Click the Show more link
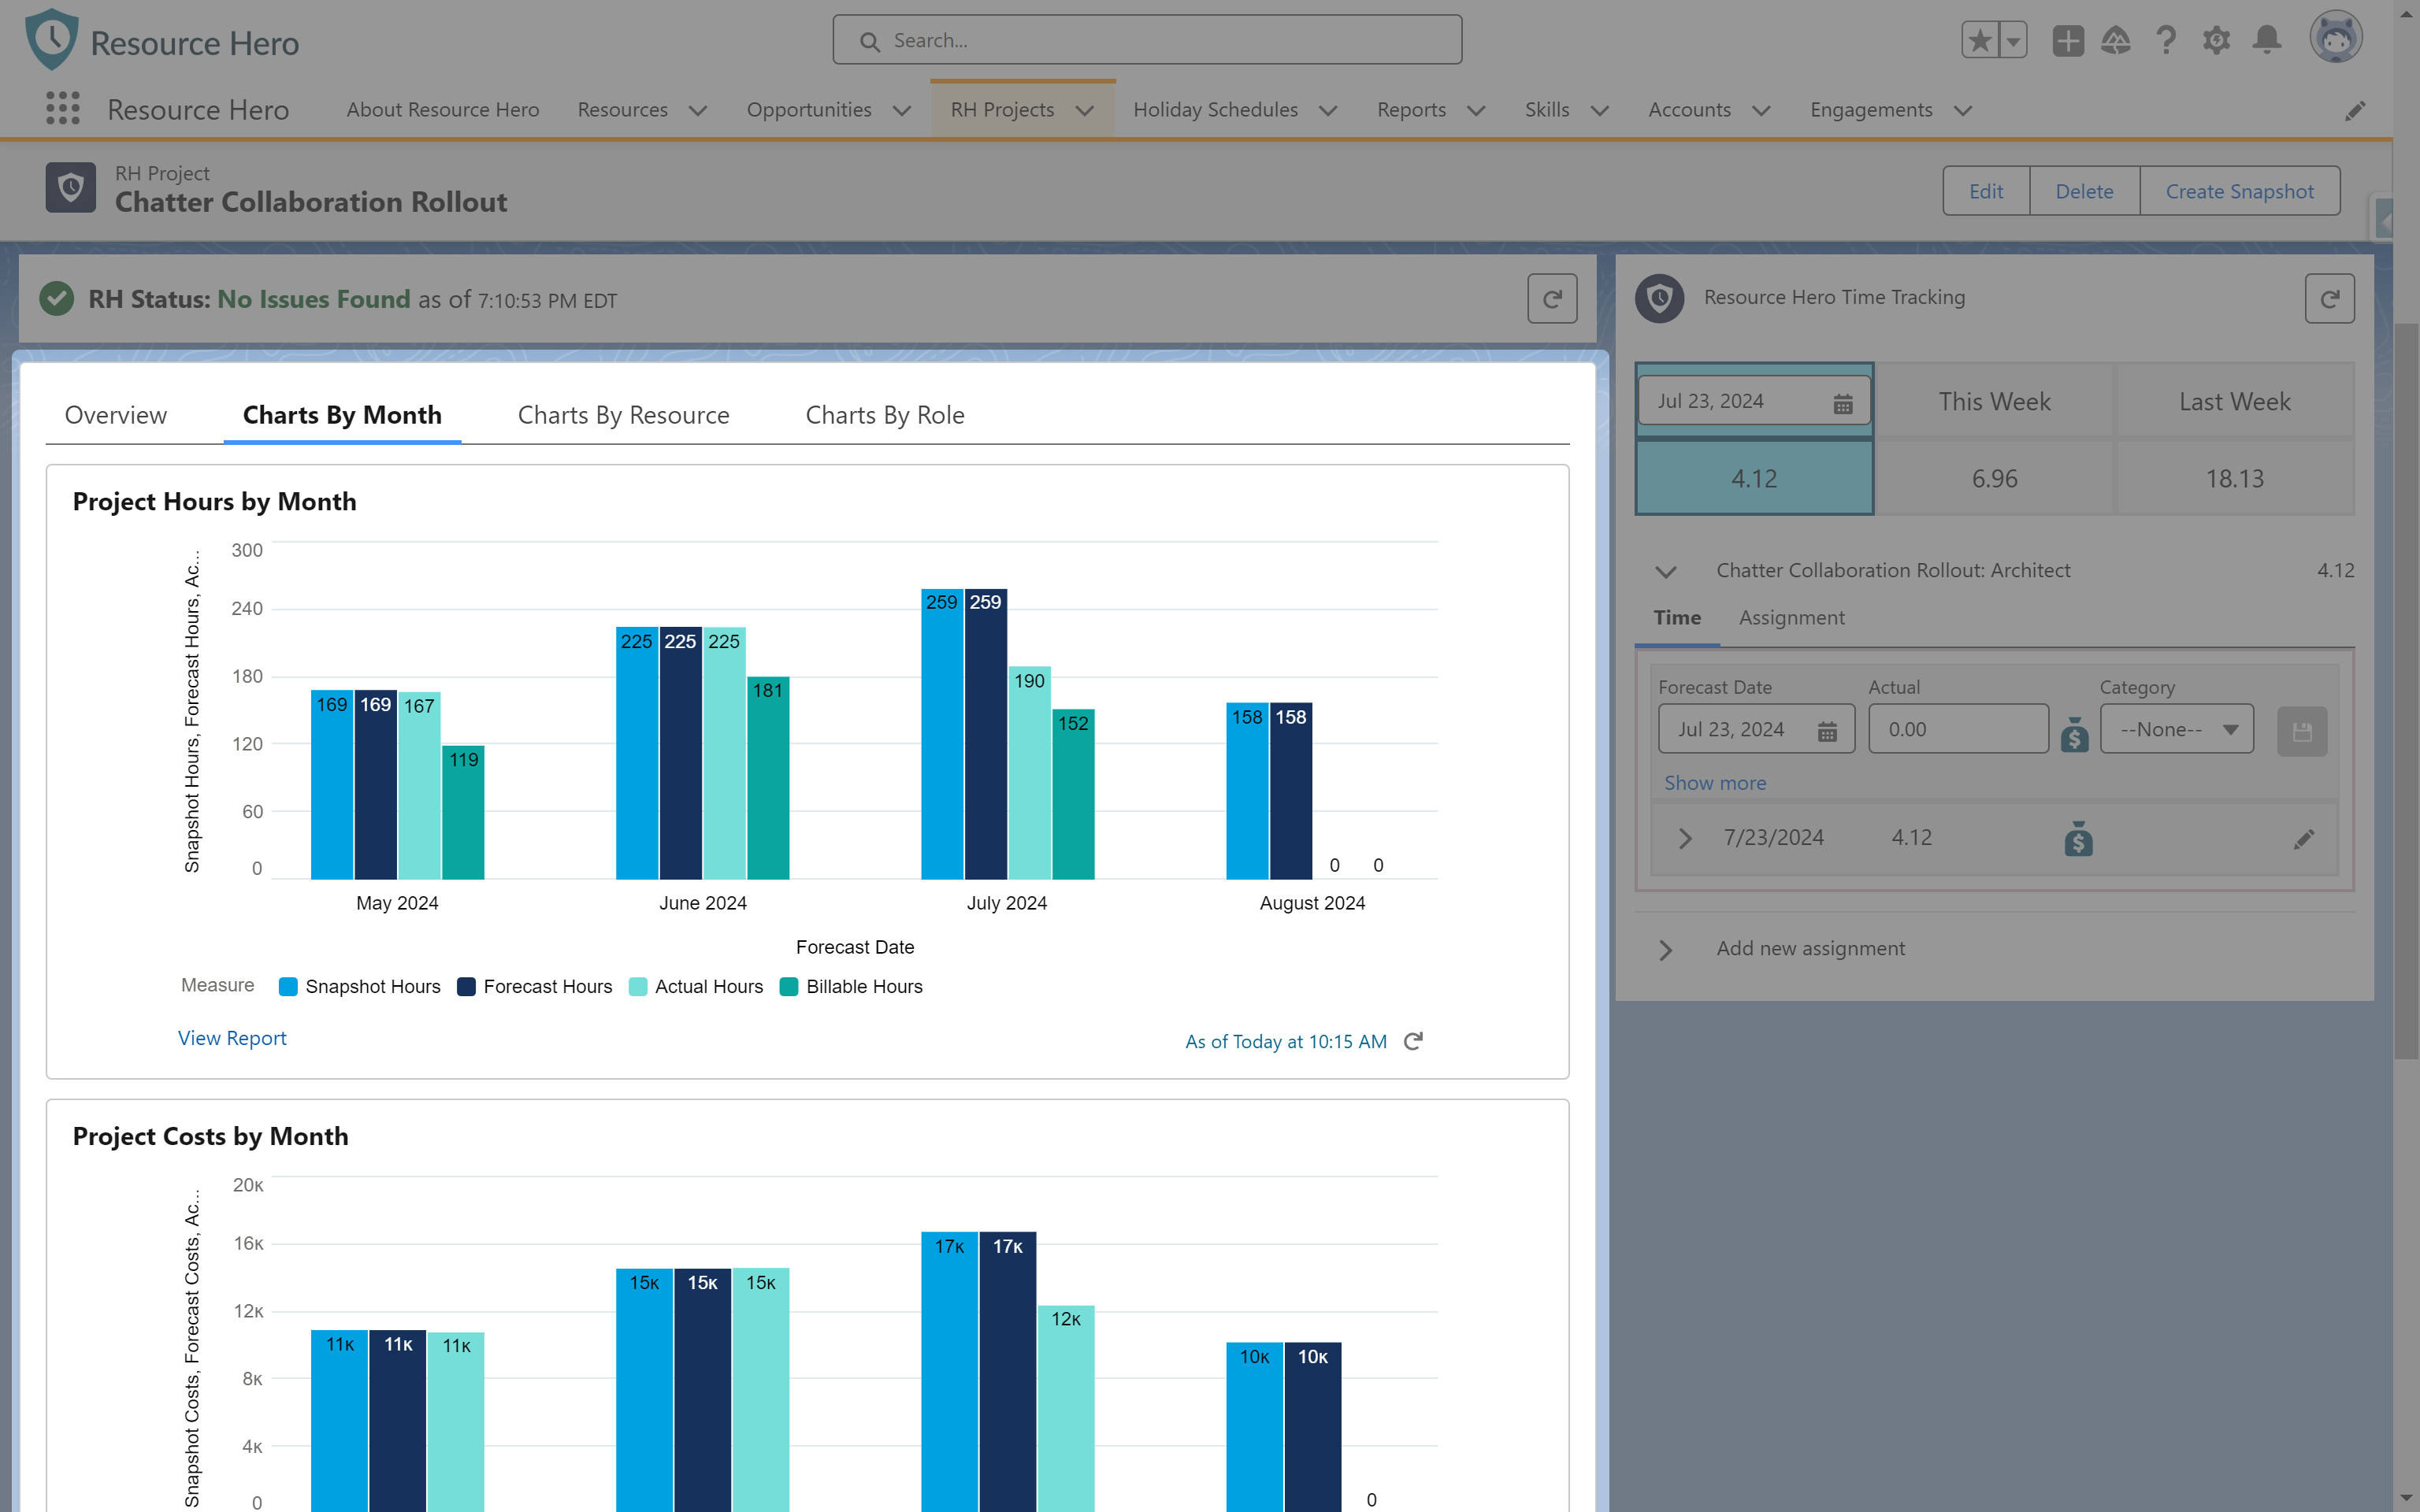This screenshot has width=2420, height=1512. (1714, 783)
